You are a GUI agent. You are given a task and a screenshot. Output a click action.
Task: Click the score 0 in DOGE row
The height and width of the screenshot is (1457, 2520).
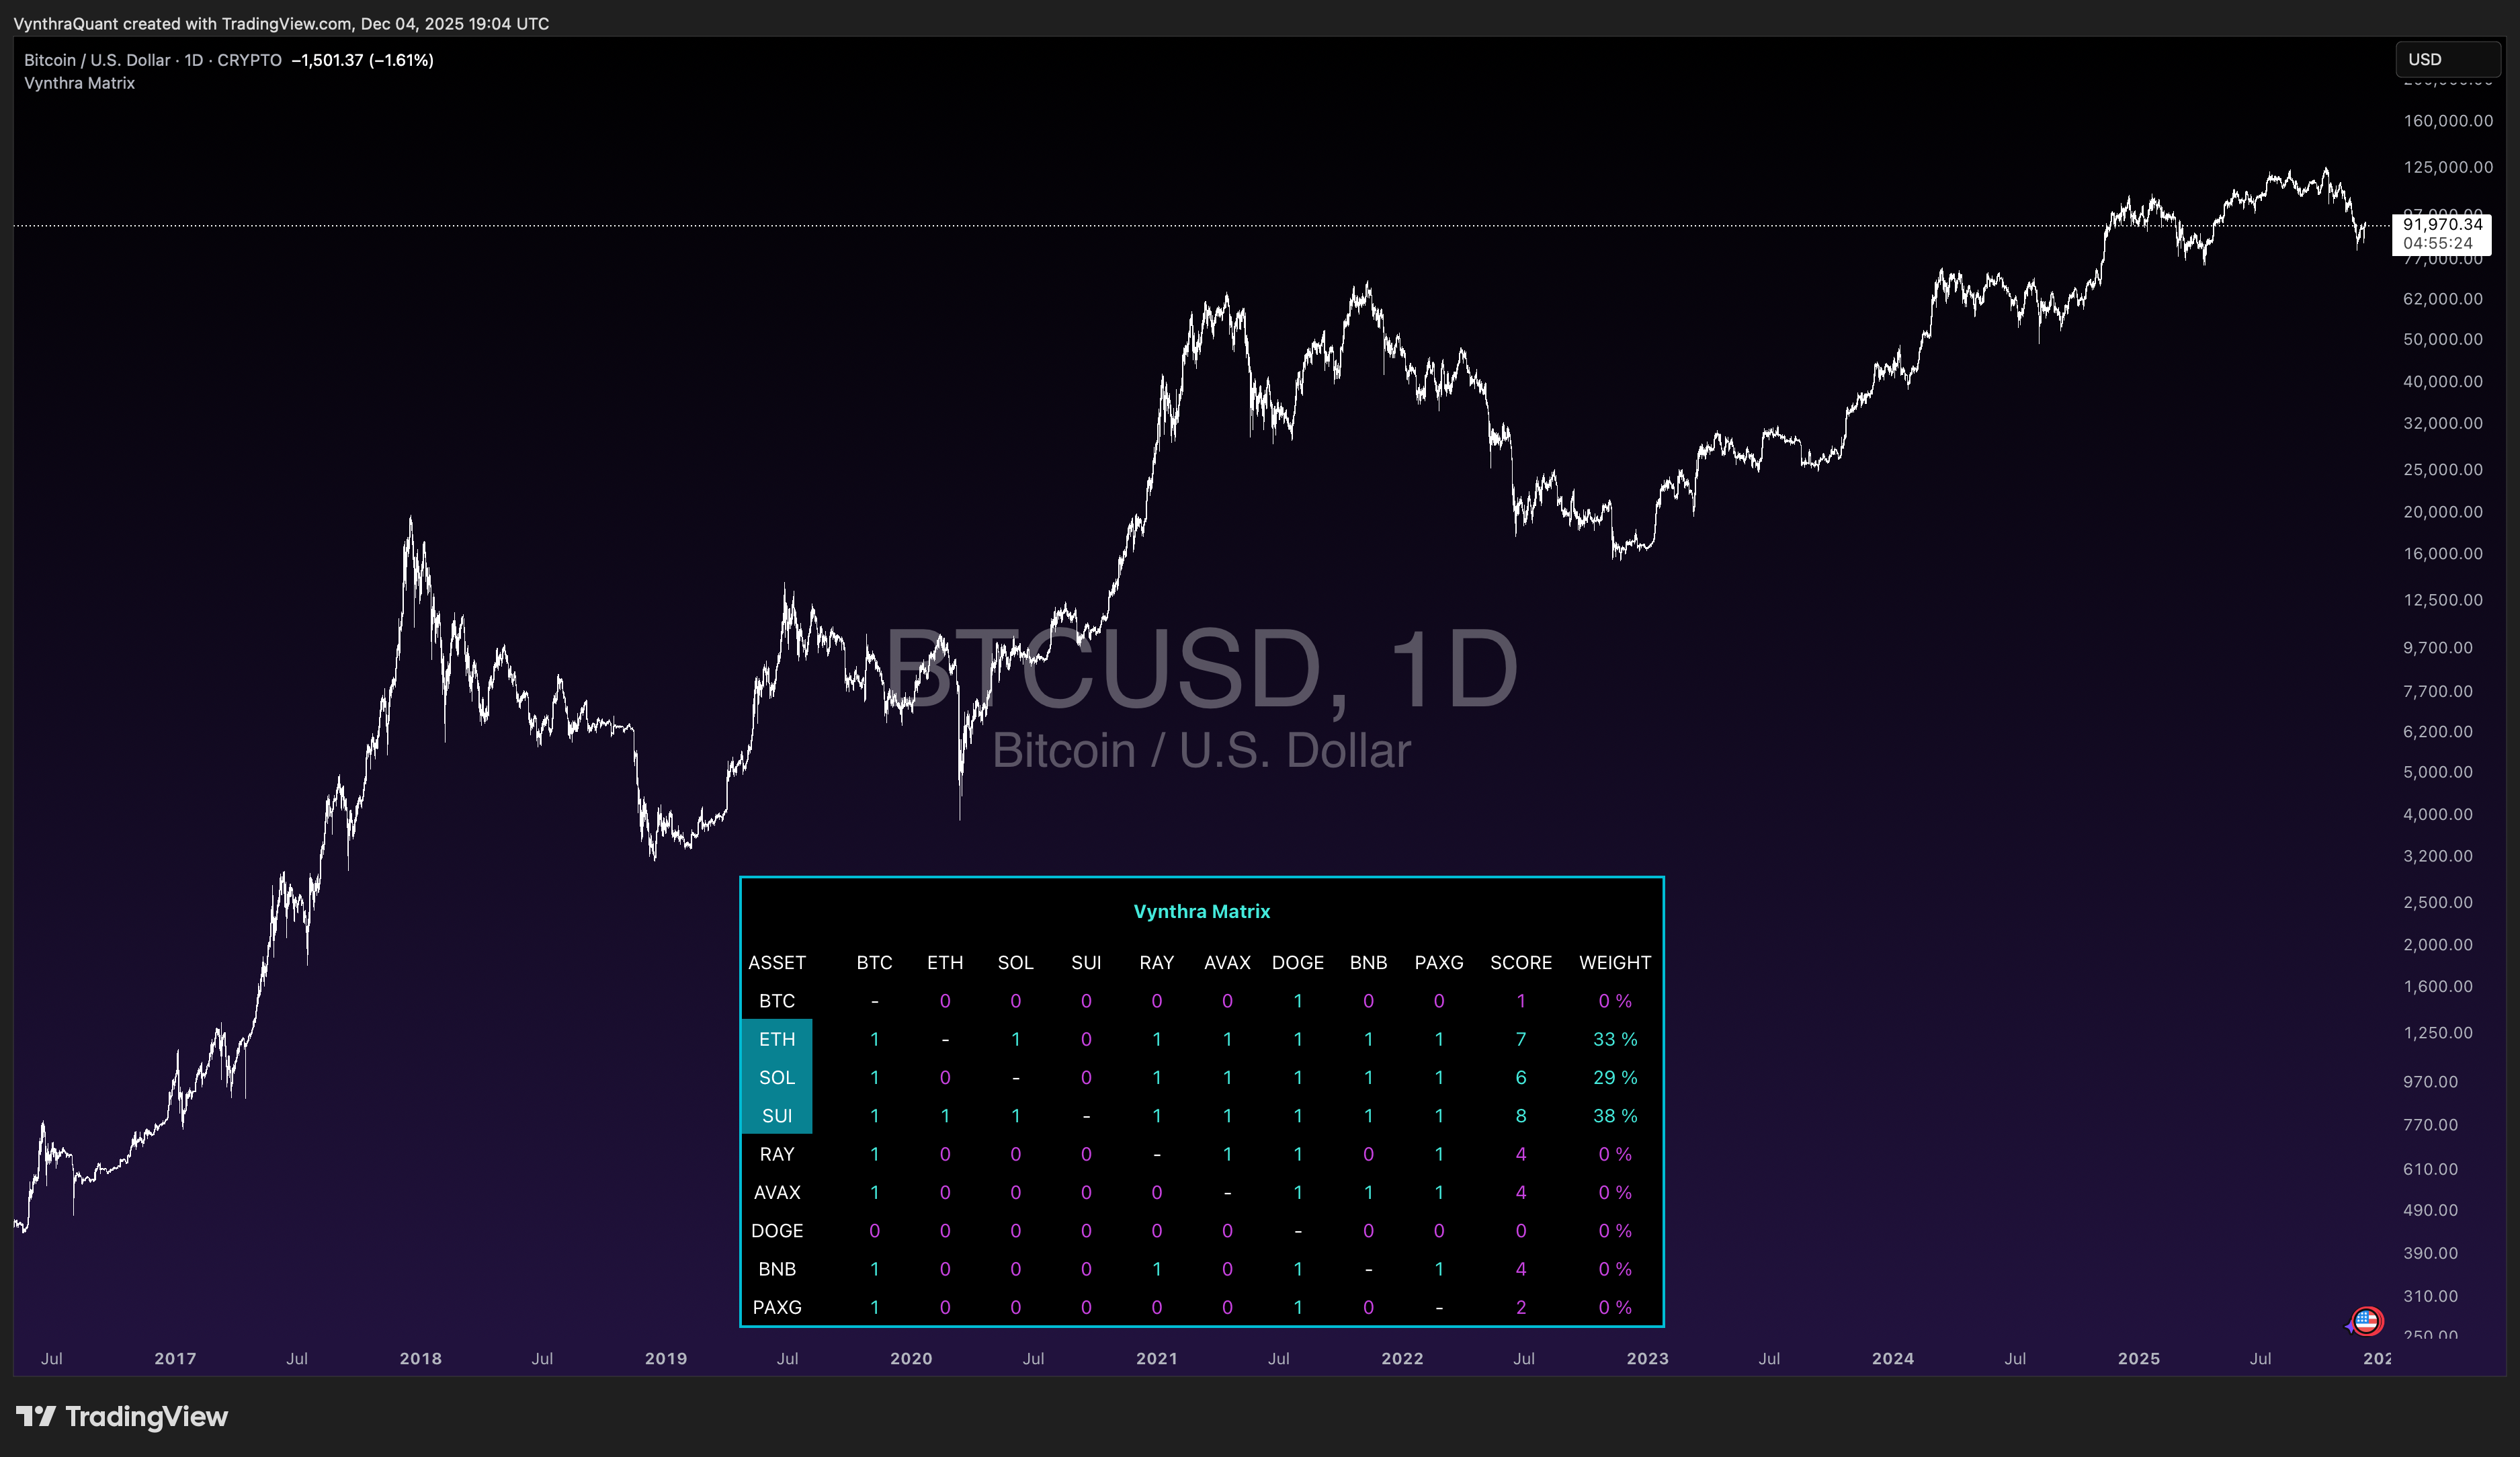pyautogui.click(x=1521, y=1230)
